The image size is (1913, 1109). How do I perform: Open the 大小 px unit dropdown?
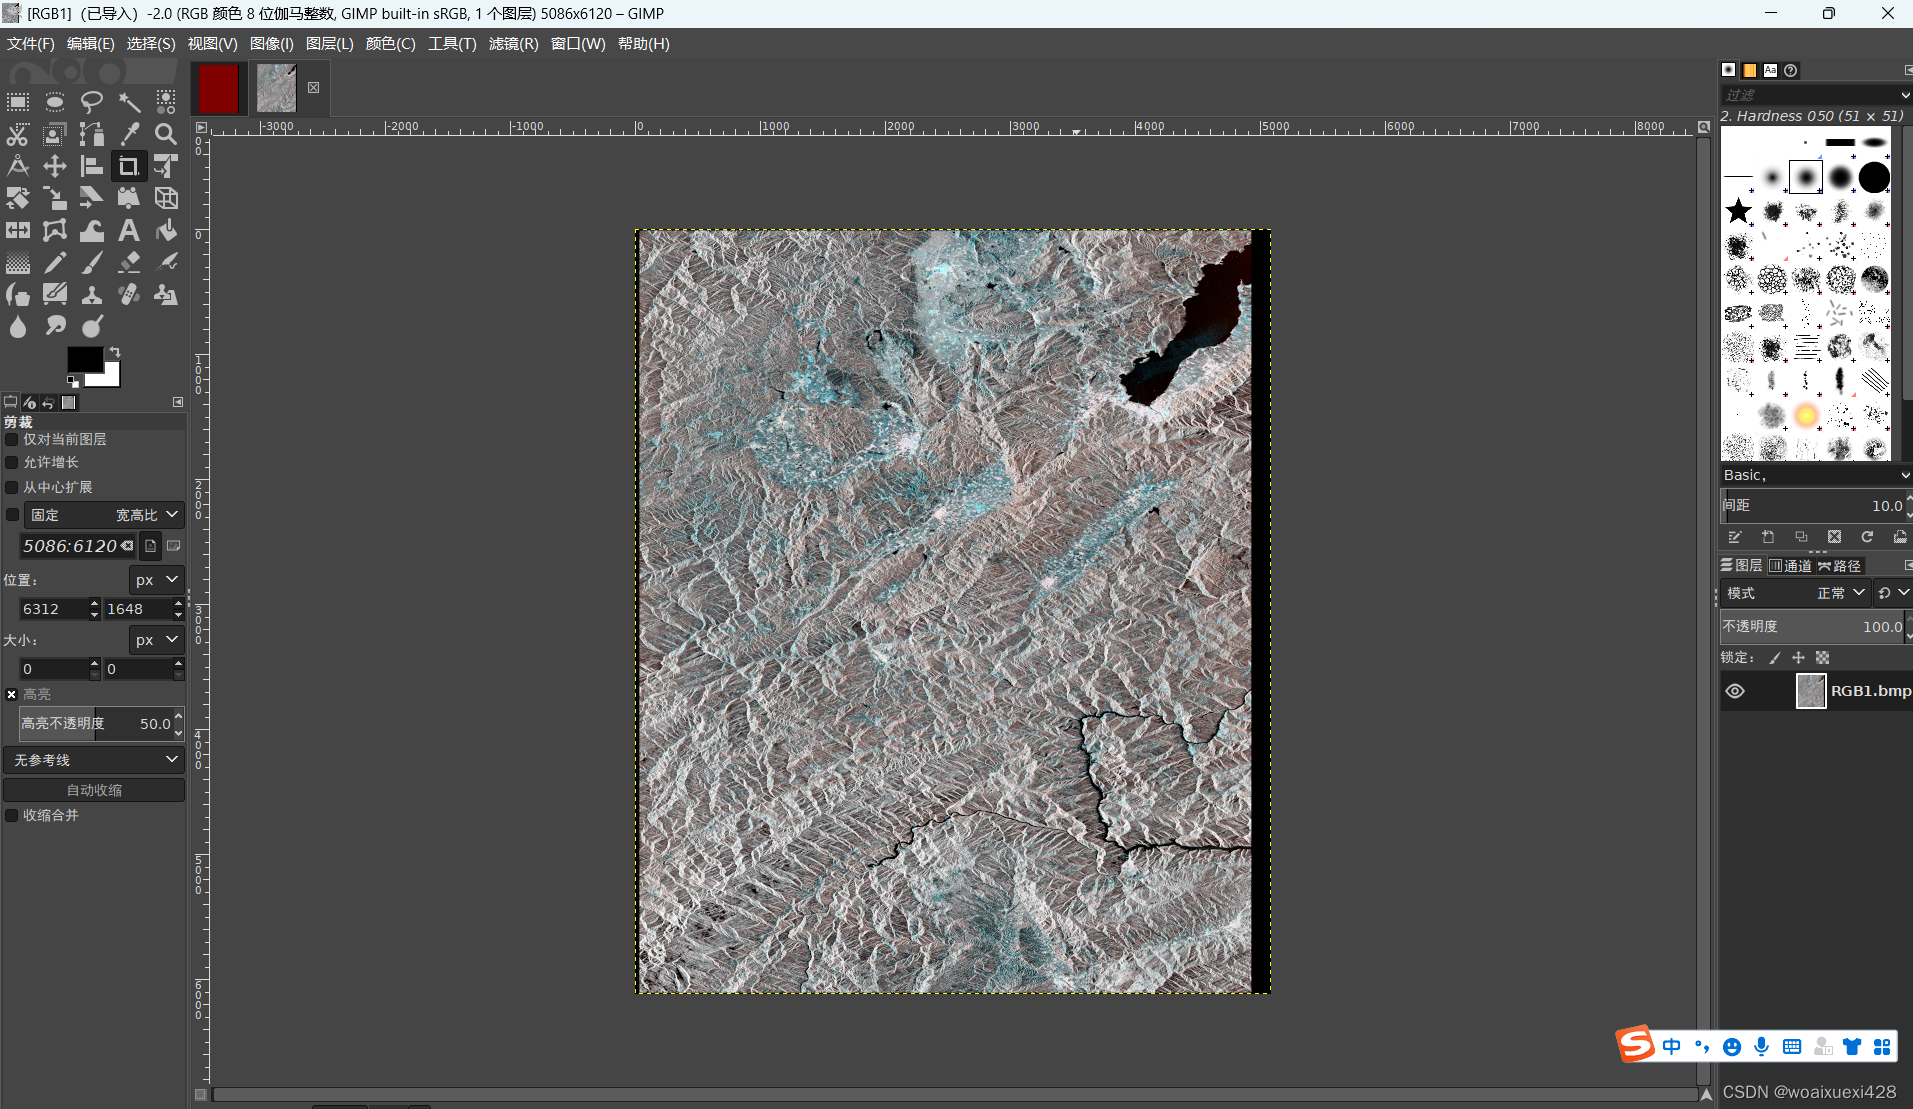point(157,640)
